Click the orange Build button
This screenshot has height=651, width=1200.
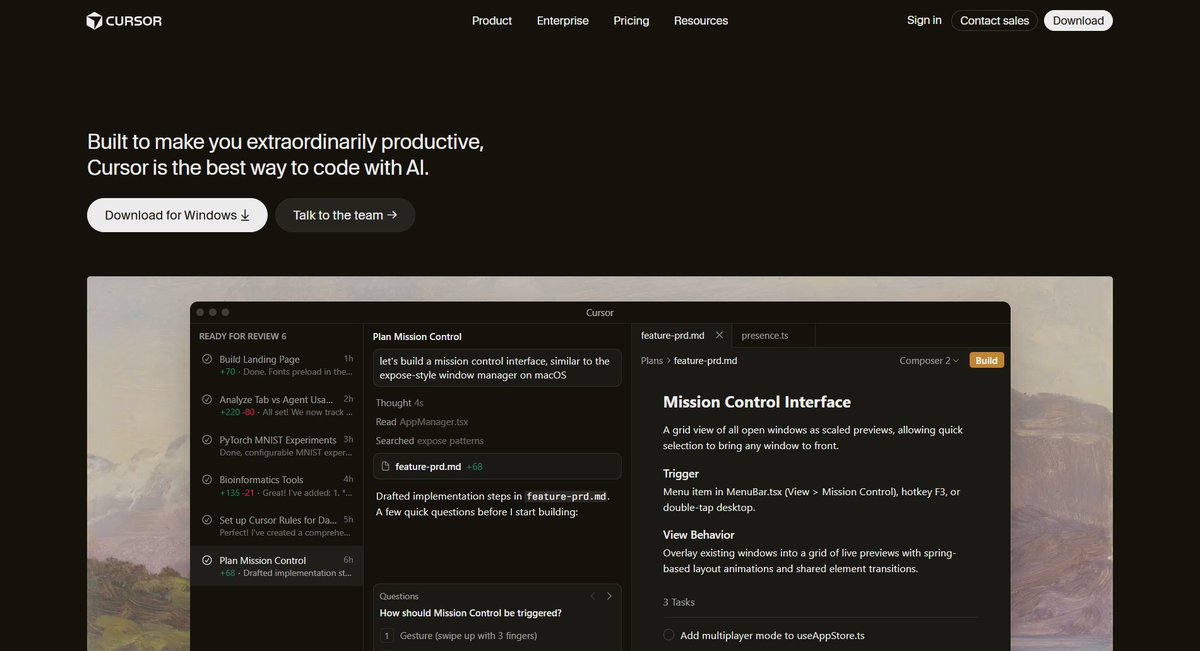(x=987, y=360)
